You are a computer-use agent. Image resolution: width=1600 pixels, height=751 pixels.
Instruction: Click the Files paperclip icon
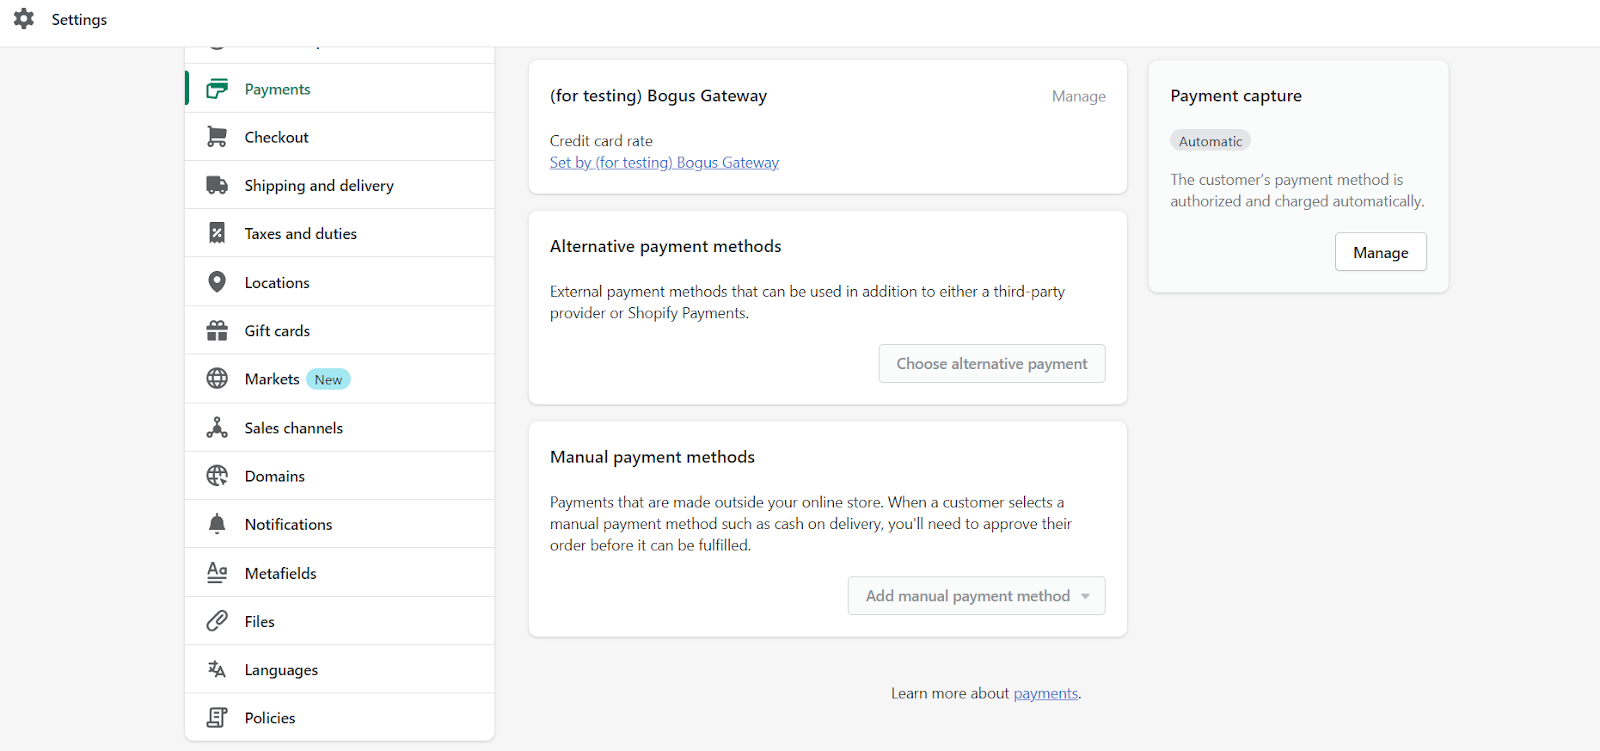[x=217, y=621]
